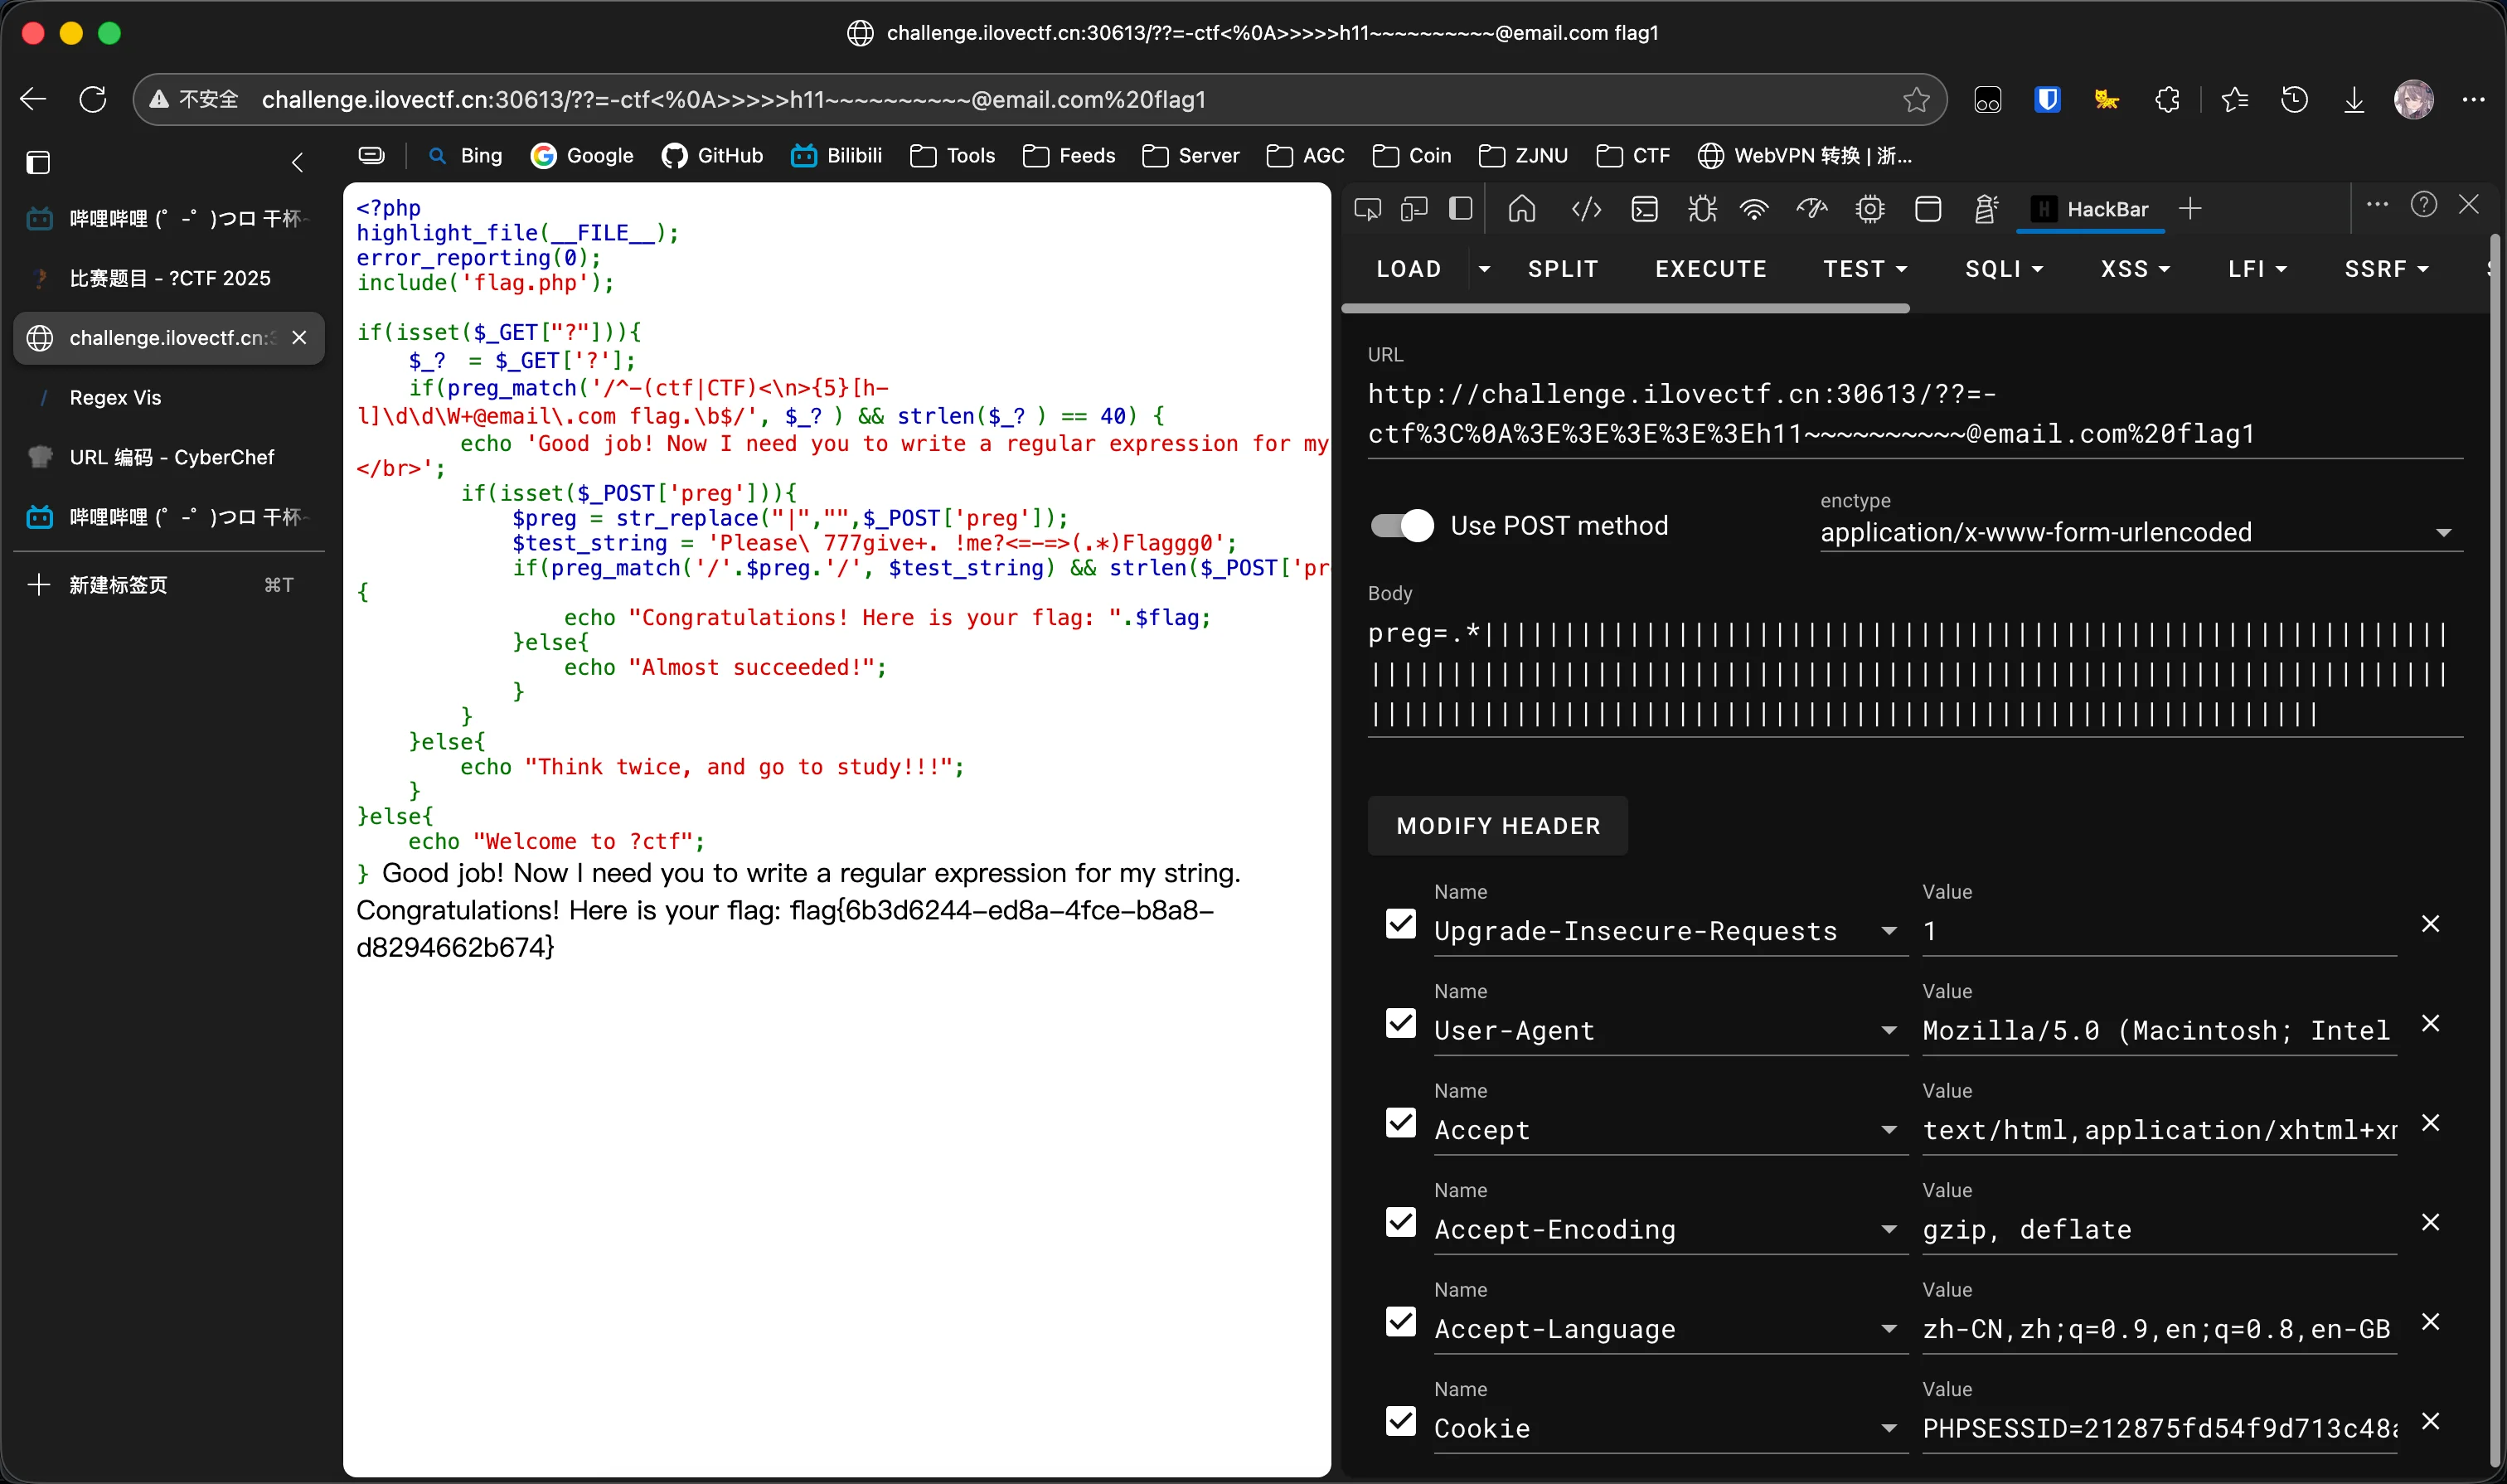The height and width of the screenshot is (1484, 2507).
Task: Click the Bitwarden shield extension icon
Action: pos(2047,99)
